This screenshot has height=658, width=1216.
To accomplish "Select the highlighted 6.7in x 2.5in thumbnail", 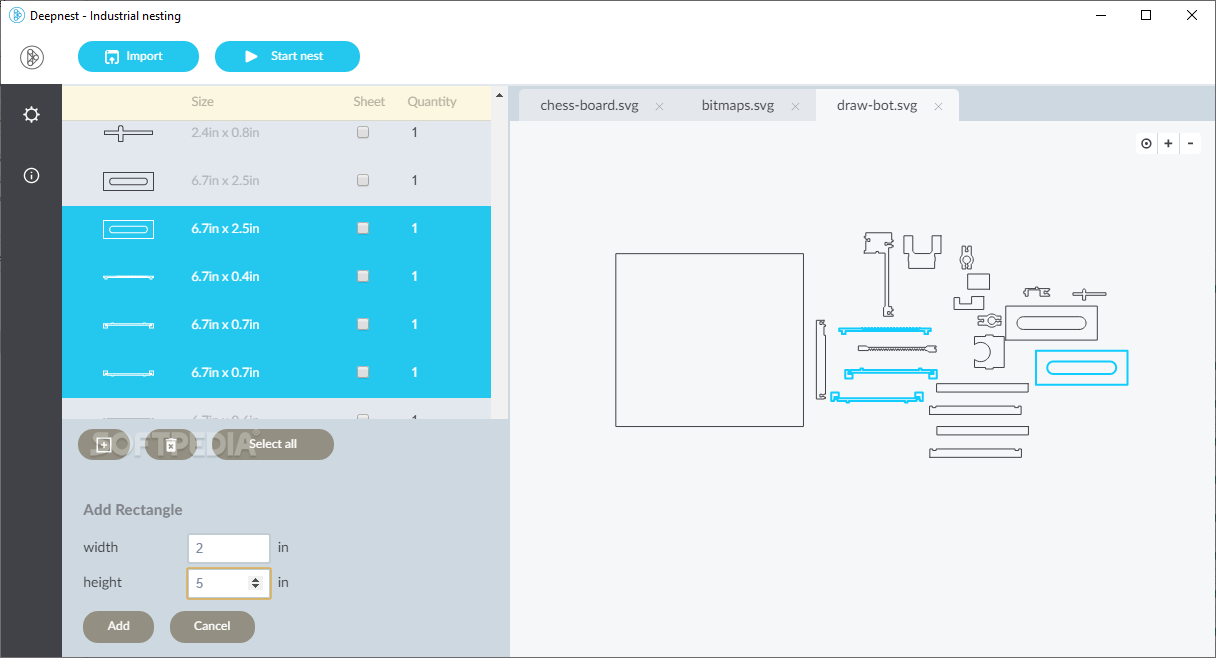I will [x=128, y=229].
